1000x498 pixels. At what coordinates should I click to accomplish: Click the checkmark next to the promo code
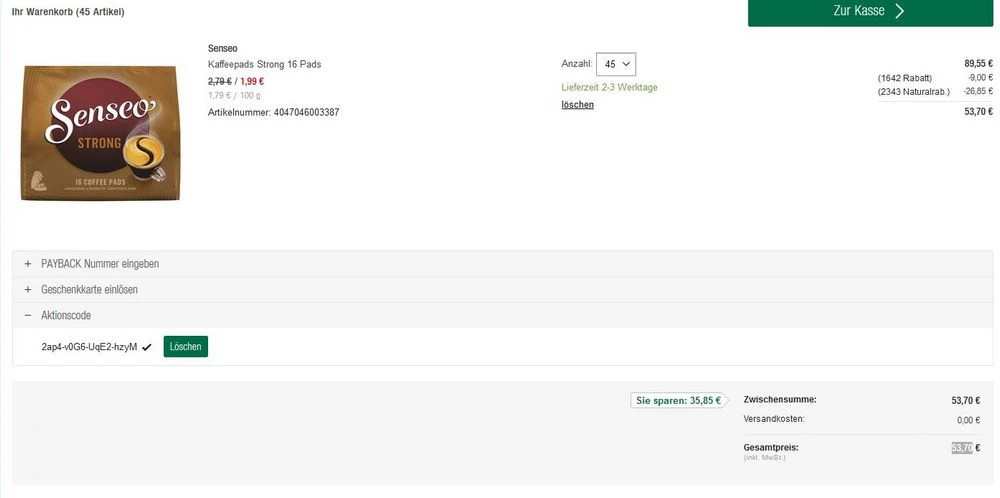[x=147, y=348]
